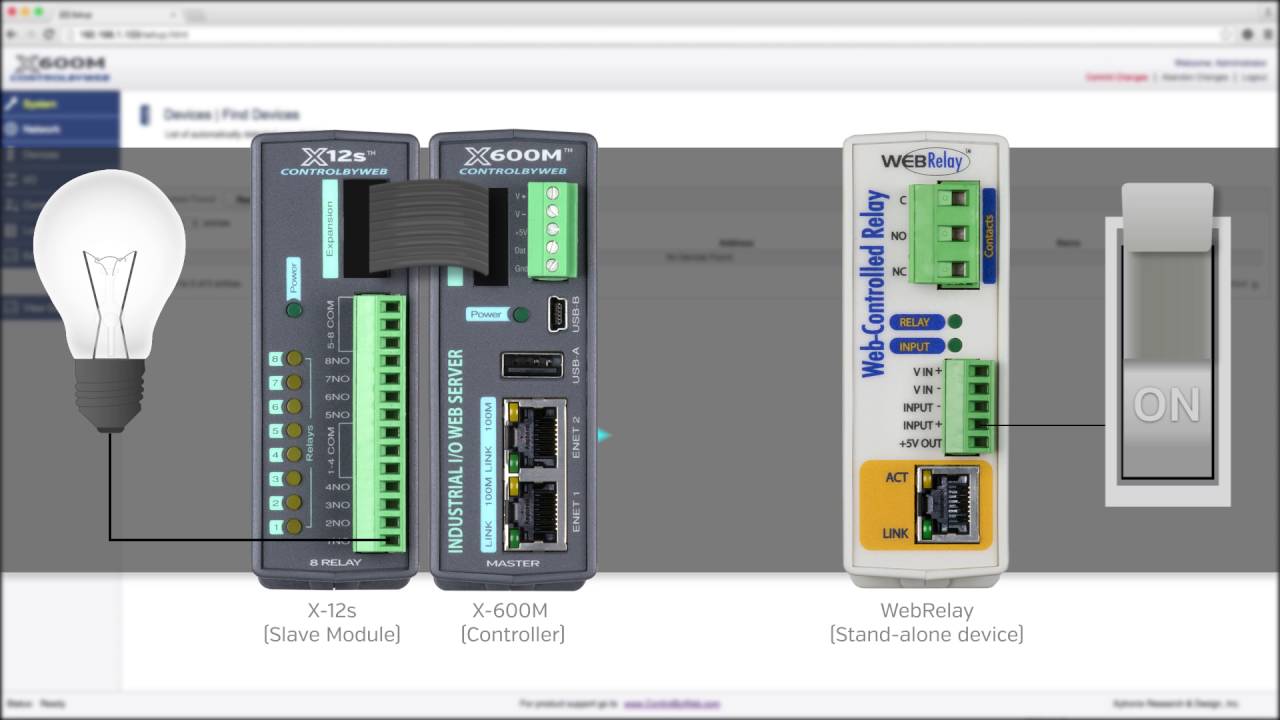Viewport: 1280px width, 720px height.
Task: Click the Abandon Changes link
Action: pos(1194,77)
